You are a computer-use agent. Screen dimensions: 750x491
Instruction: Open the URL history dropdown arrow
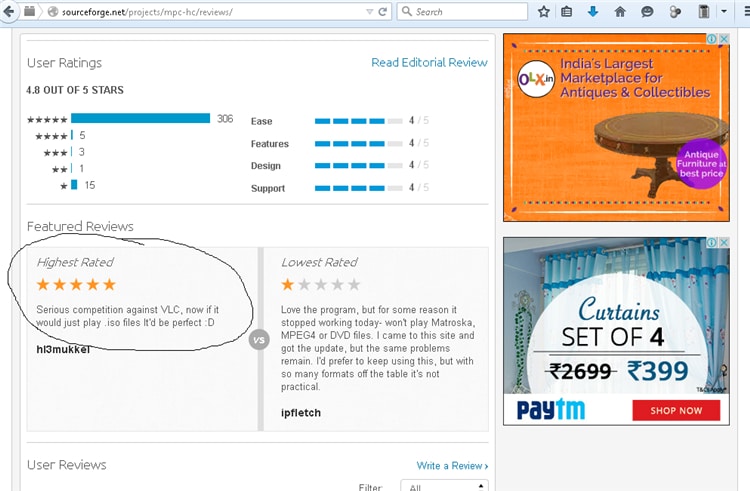point(369,12)
